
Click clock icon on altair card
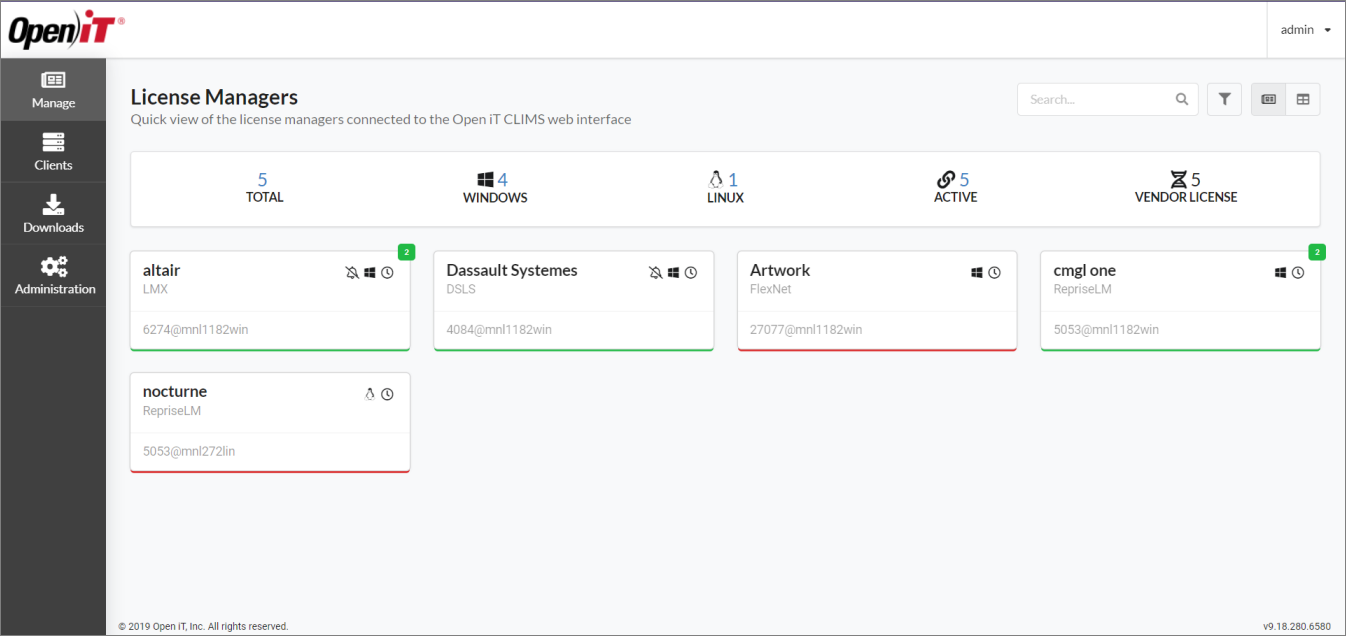(x=387, y=272)
